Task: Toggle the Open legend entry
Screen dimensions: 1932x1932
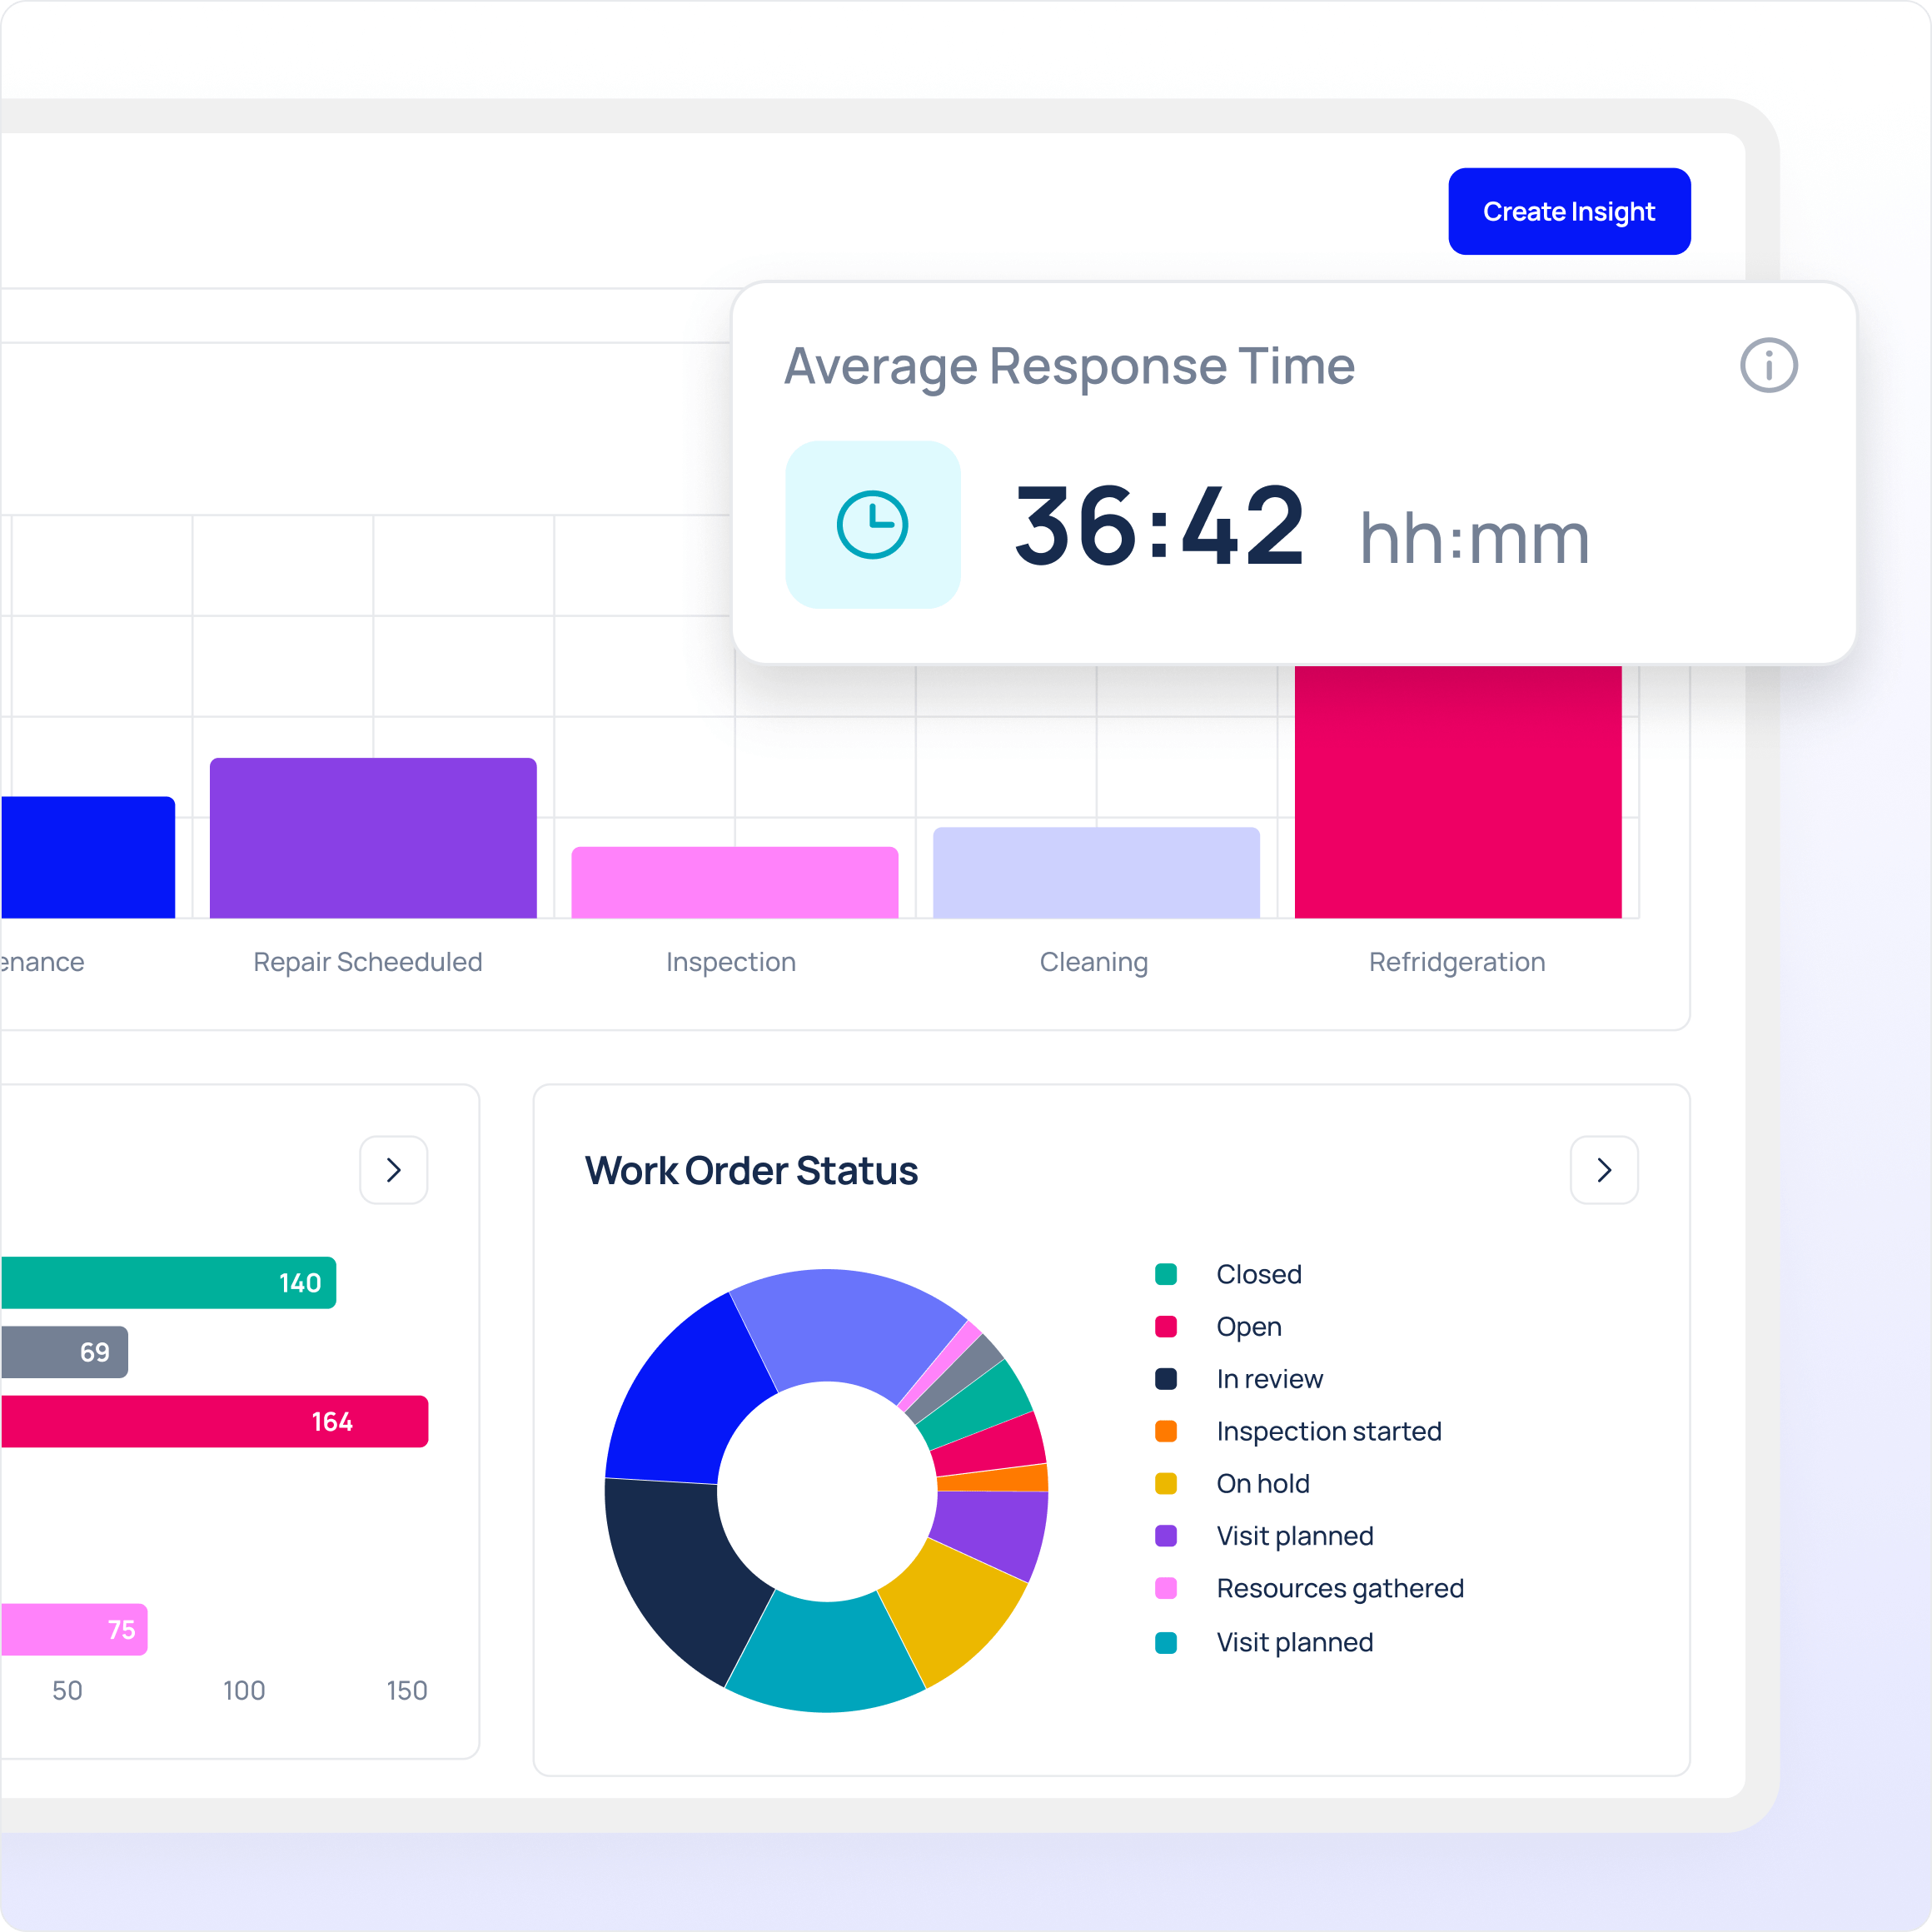Action: pyautogui.click(x=1248, y=1326)
